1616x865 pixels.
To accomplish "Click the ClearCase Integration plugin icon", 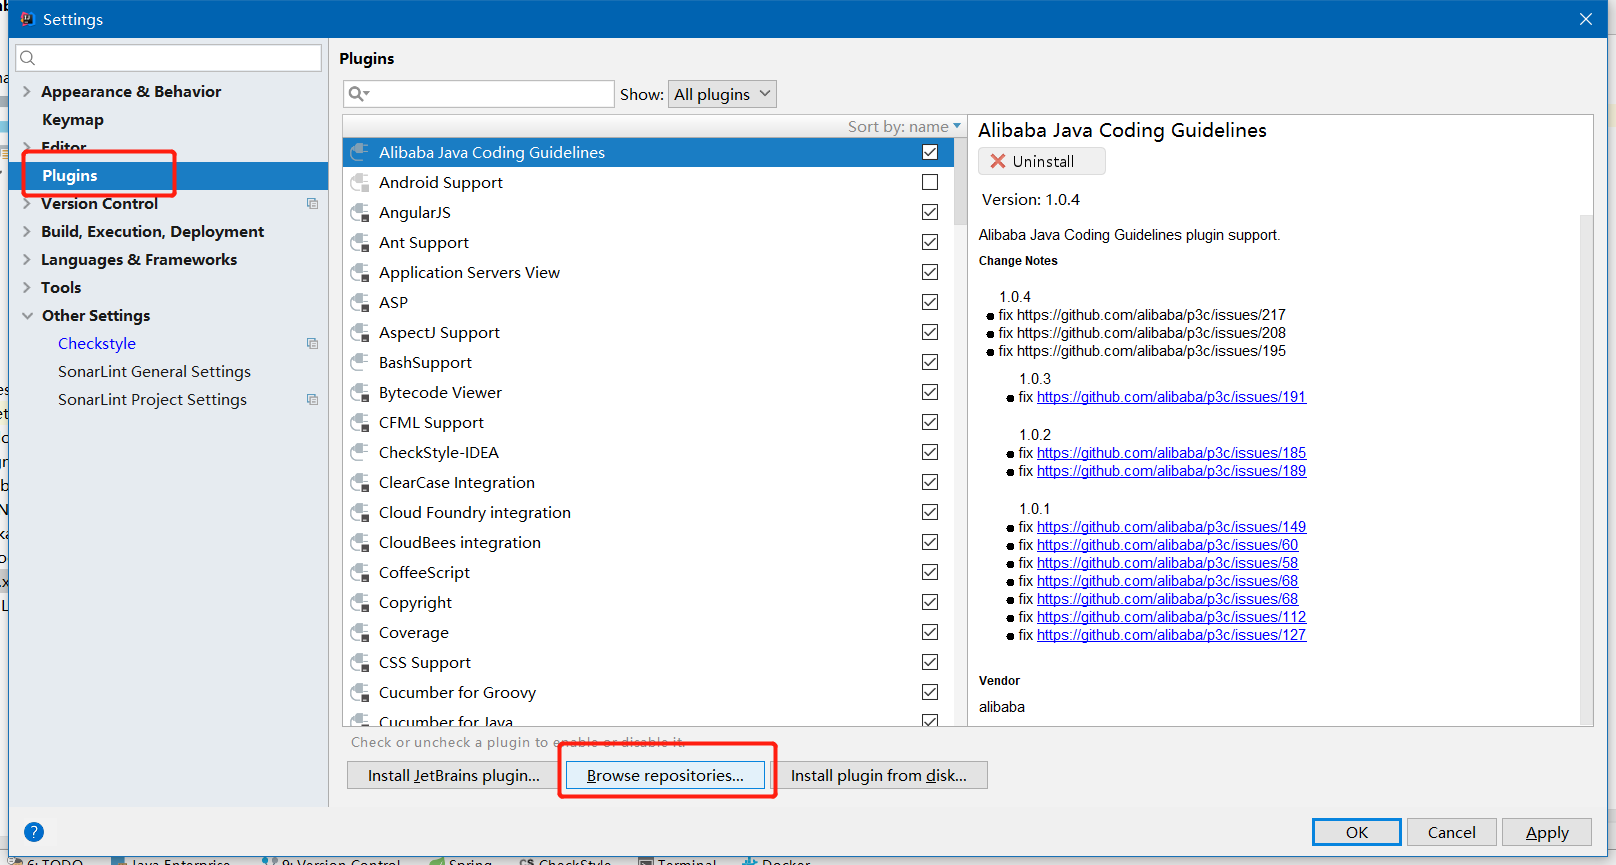I will click(360, 482).
